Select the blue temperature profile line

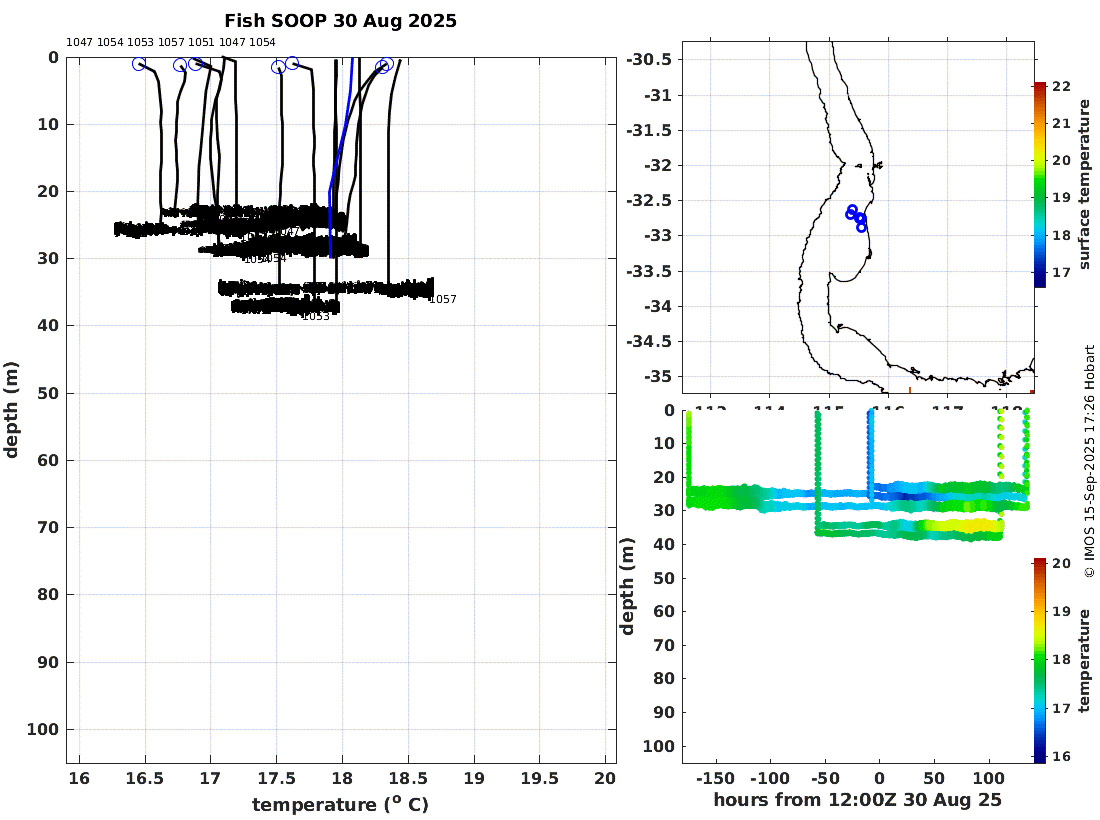coord(339,158)
